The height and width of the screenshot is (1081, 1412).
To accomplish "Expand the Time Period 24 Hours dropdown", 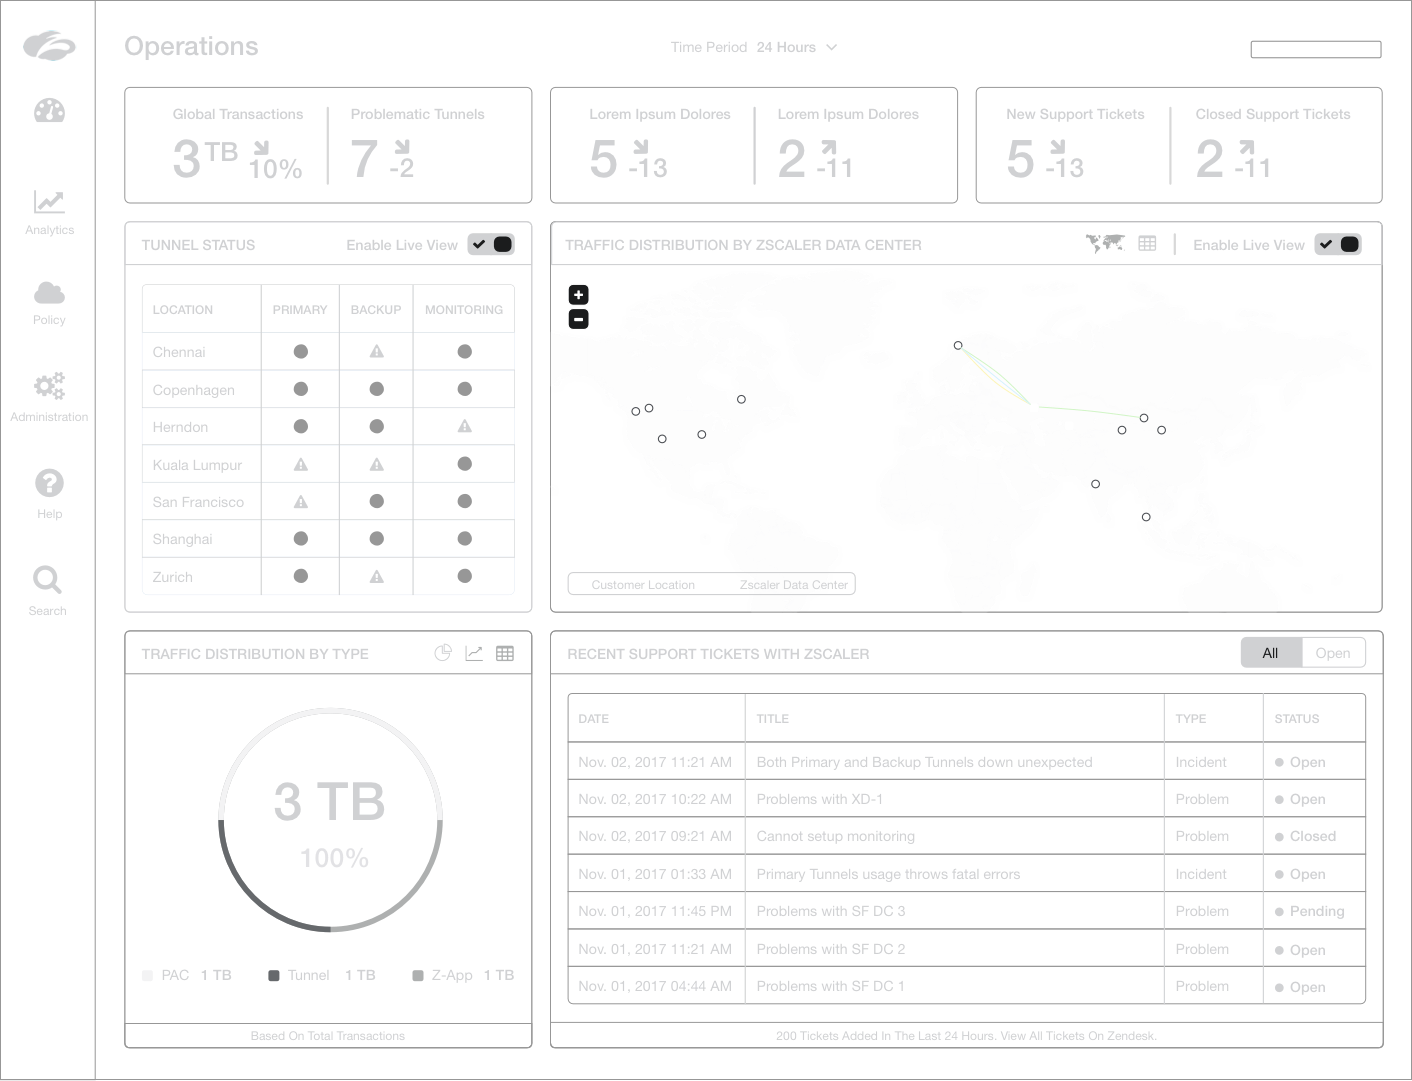I will coord(755,47).
